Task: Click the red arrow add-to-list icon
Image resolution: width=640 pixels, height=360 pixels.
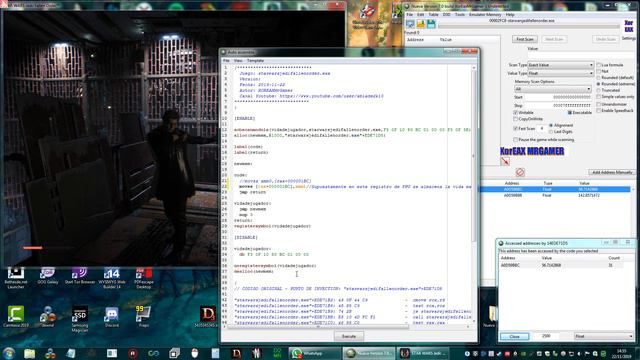Action: click(x=505, y=161)
